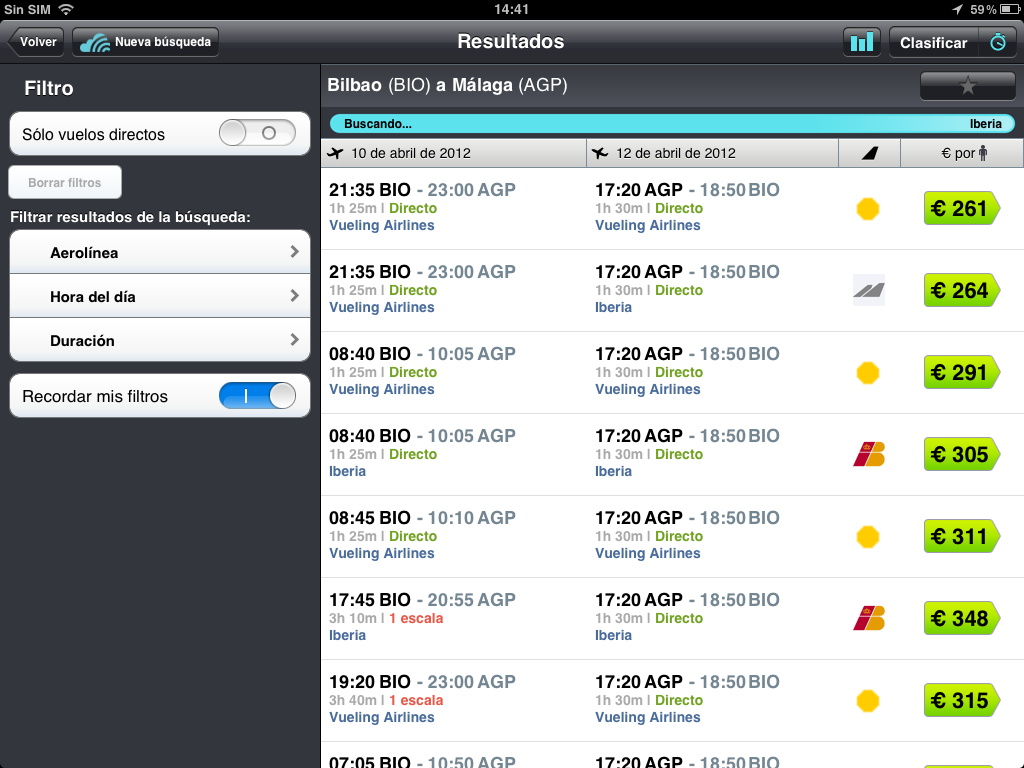Expand the Duración filter
The width and height of the screenshot is (1024, 768).
pyautogui.click(x=160, y=340)
